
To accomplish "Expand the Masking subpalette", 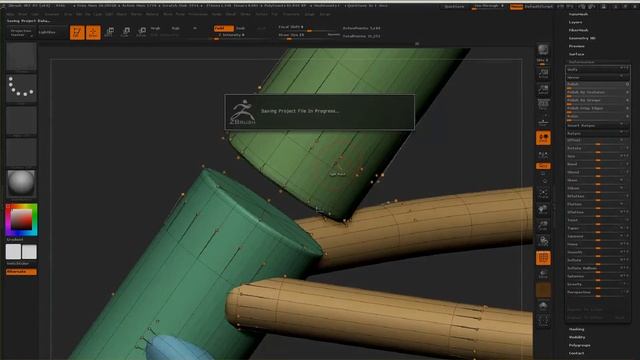I will [577, 329].
